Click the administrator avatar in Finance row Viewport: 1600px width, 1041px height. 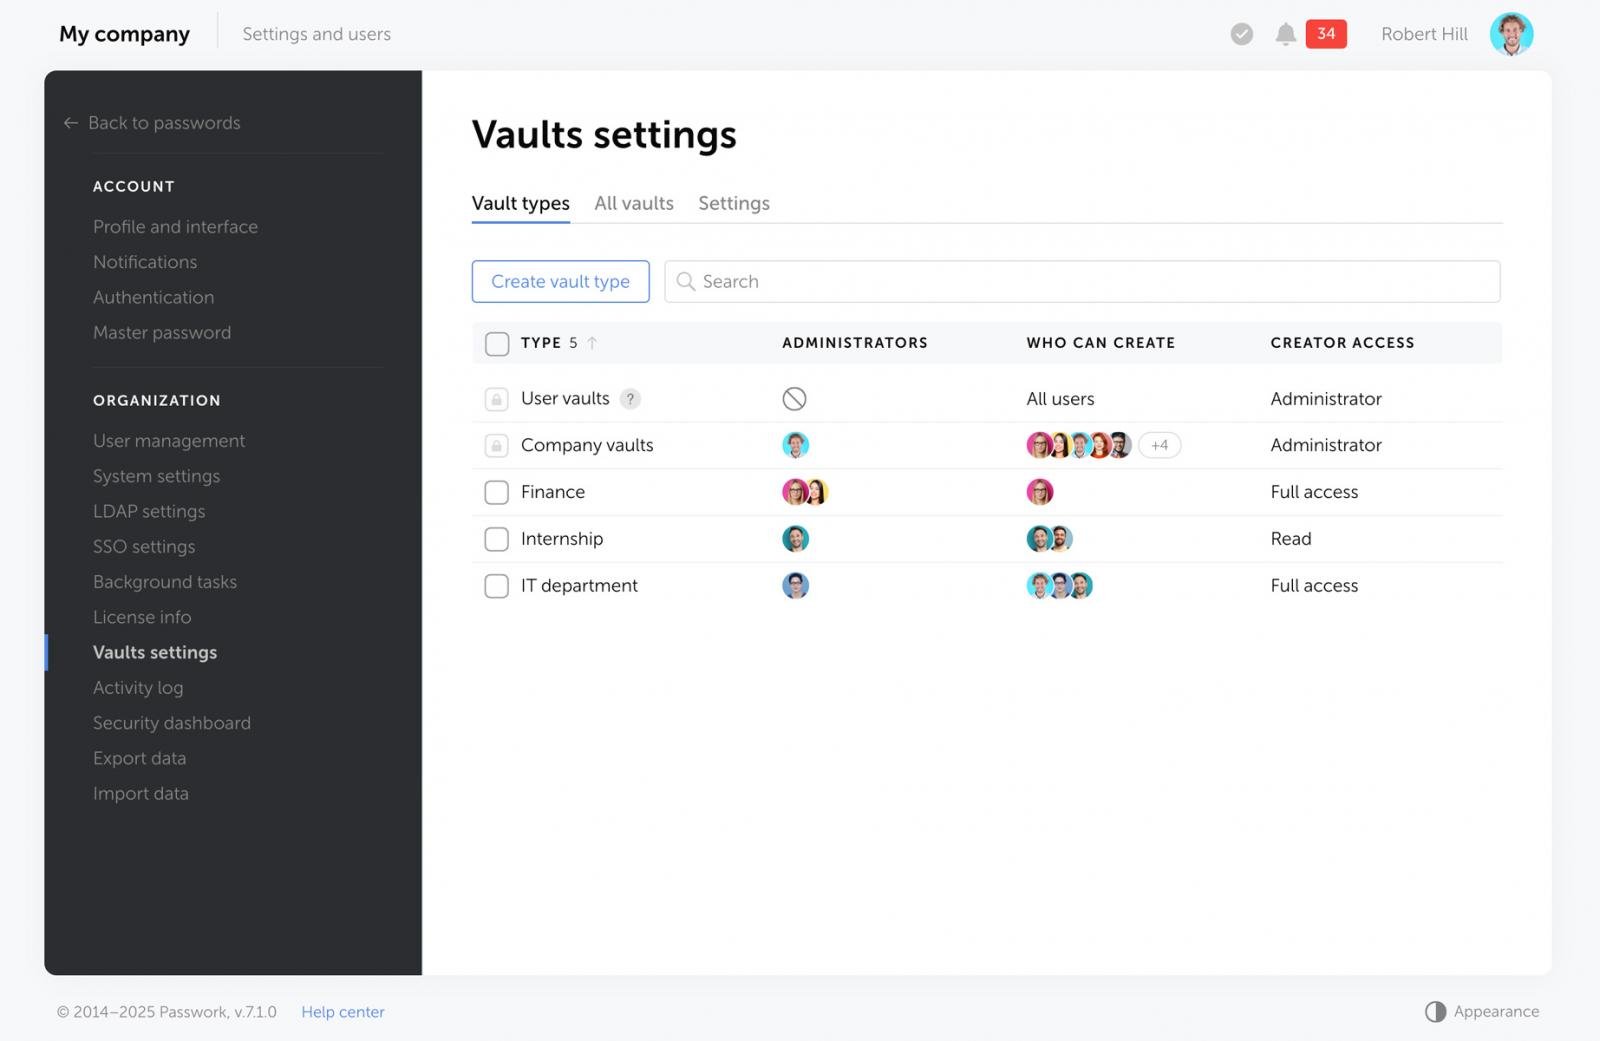(795, 492)
